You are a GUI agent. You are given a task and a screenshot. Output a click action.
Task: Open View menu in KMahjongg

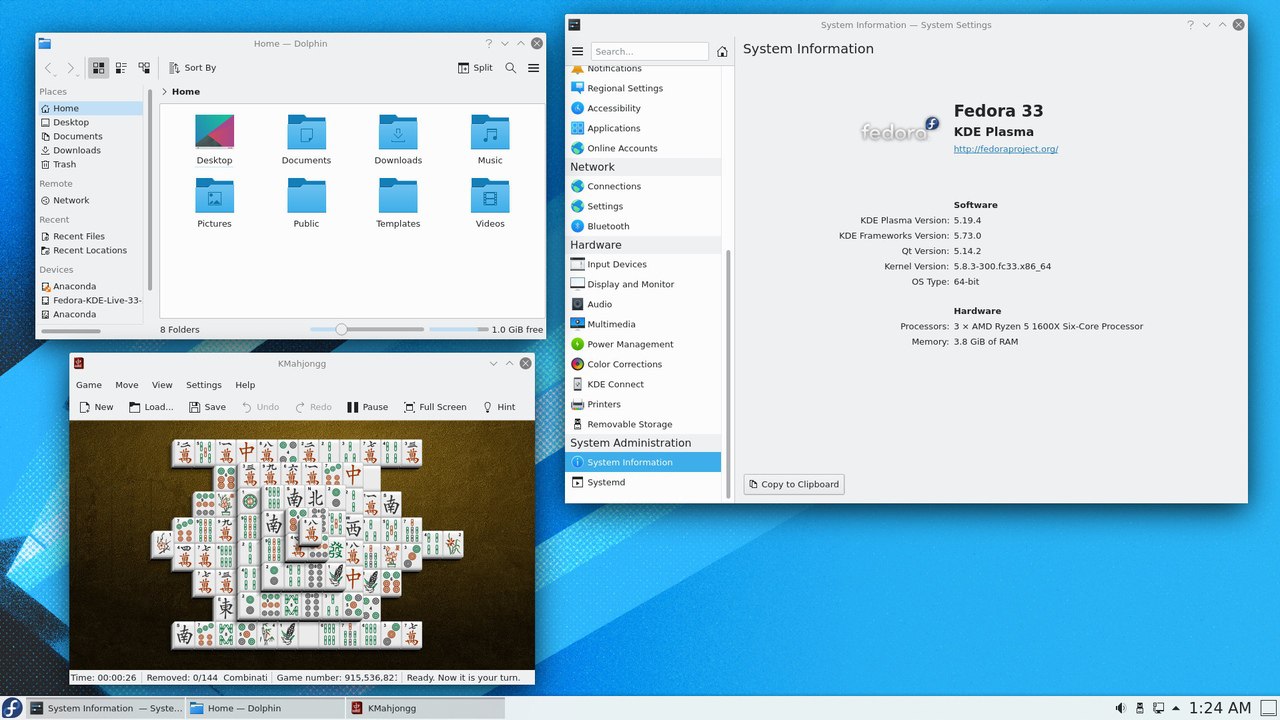pos(162,385)
